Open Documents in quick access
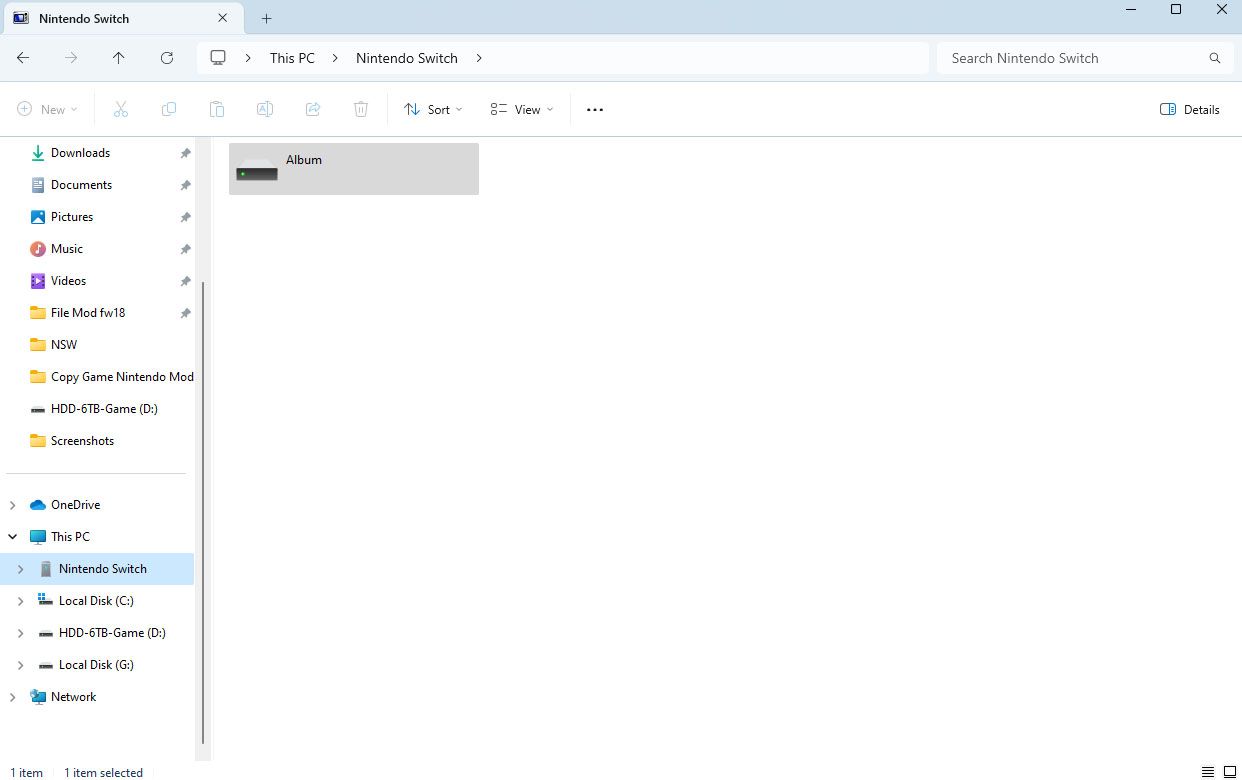The image size is (1242, 780). point(81,185)
